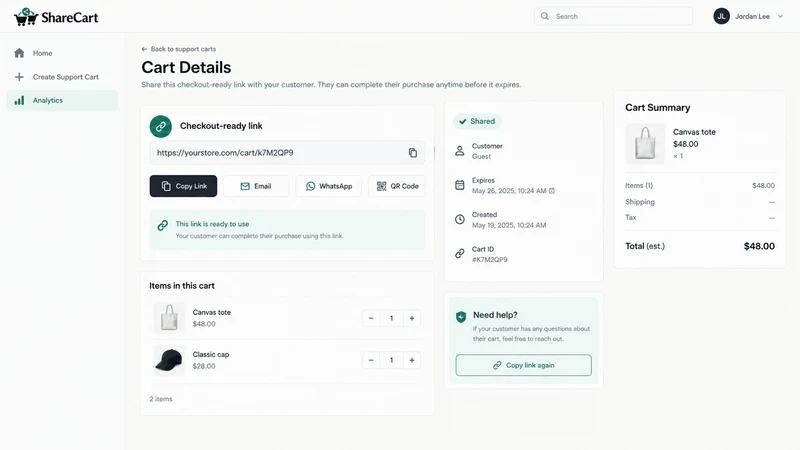Screen dimensions: 800x450
Task: Edit expiry with small icon after date
Action: pyautogui.click(x=552, y=191)
